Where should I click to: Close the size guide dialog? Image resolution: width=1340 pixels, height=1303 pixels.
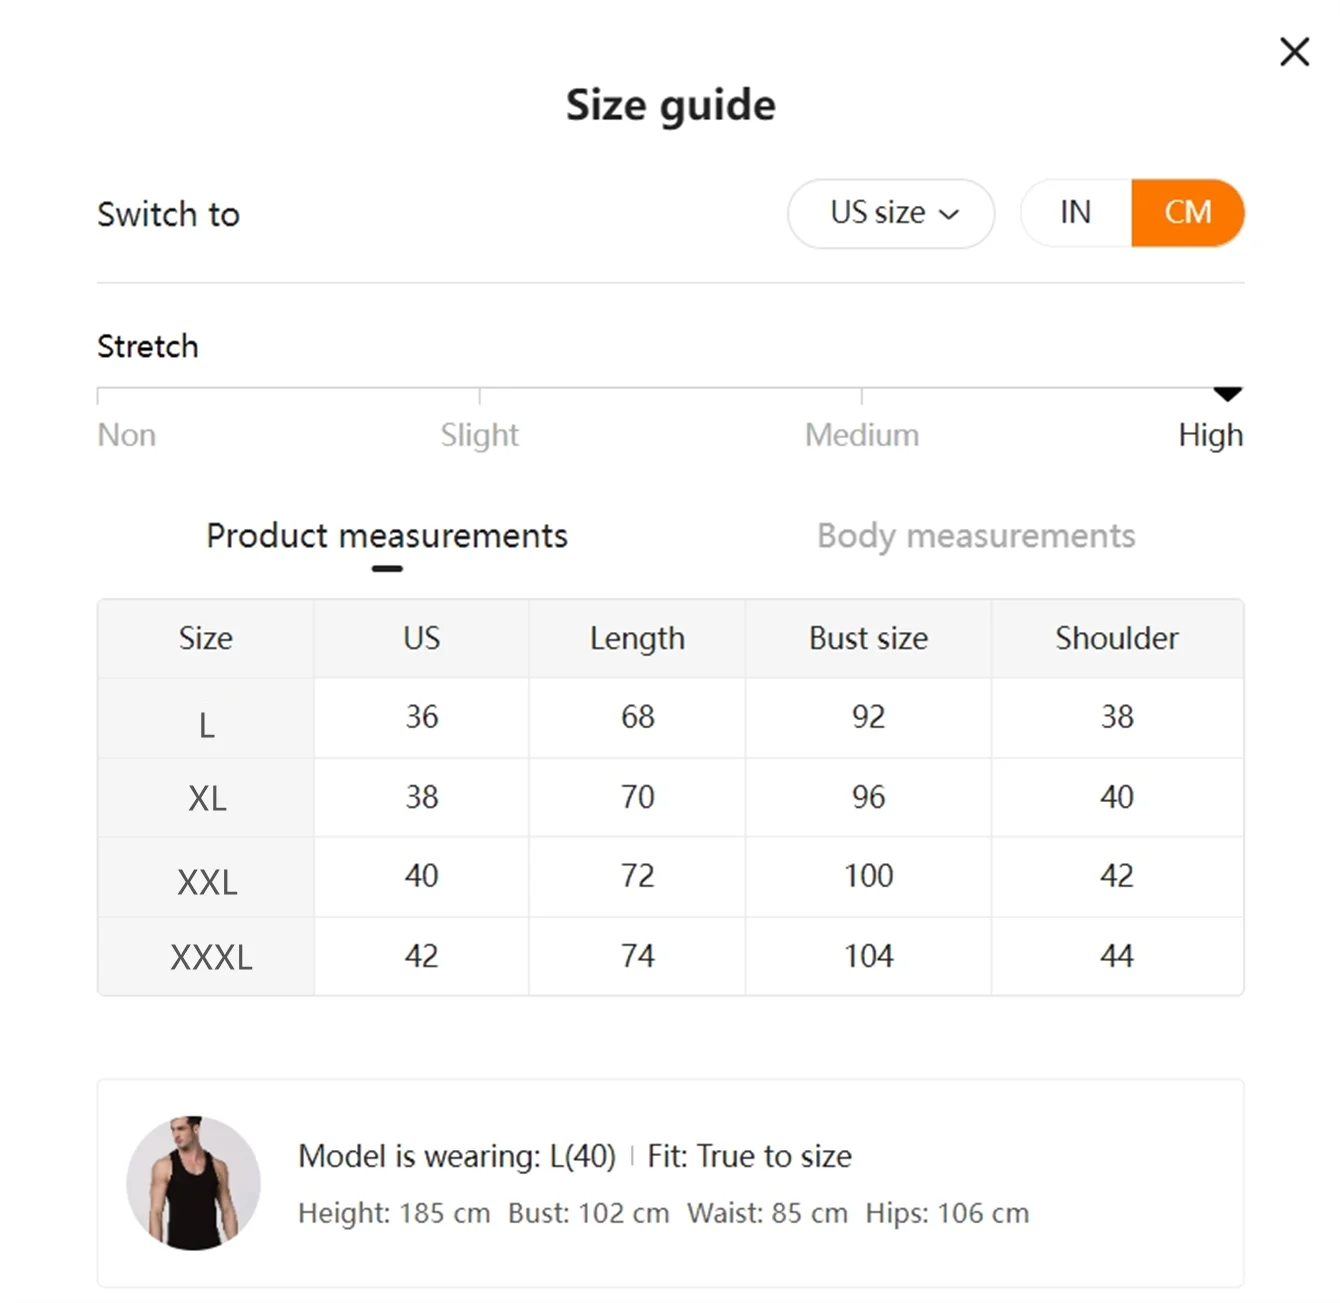(x=1294, y=52)
